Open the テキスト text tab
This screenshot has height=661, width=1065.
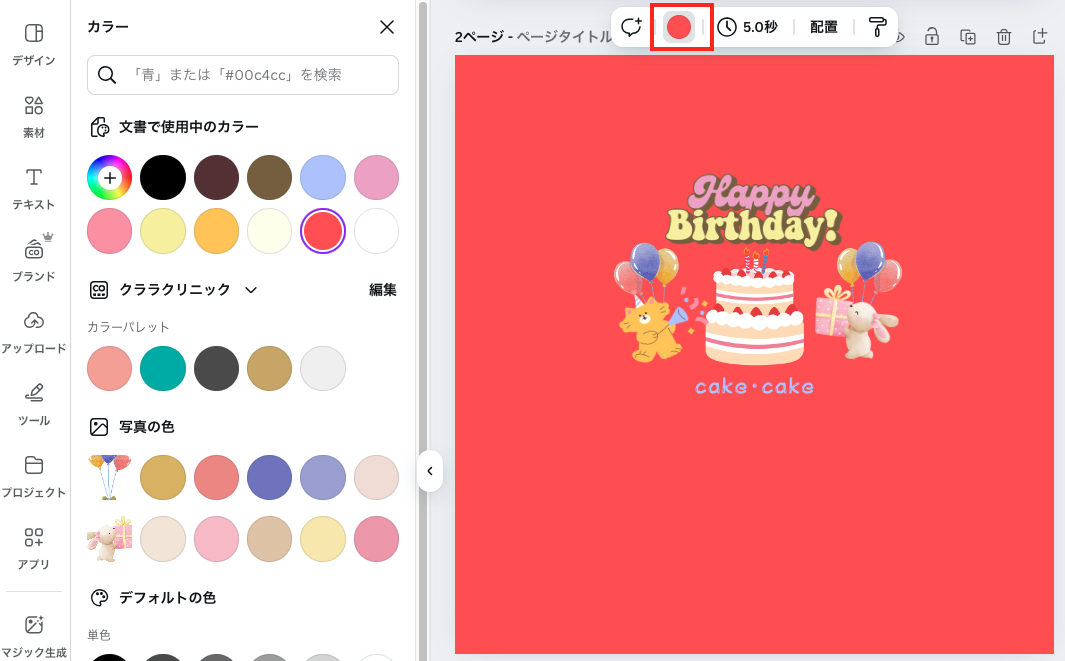point(34,189)
